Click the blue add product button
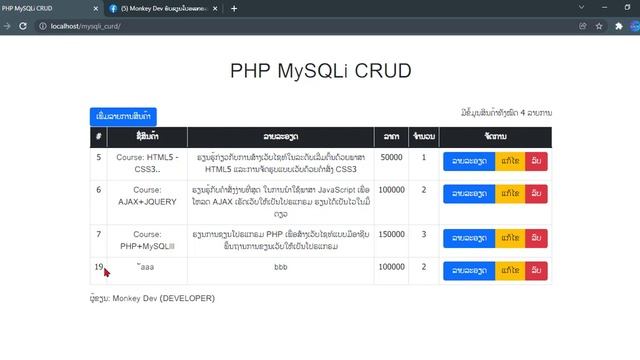Image resolution: width=640 pixels, height=360 pixels. click(x=123, y=116)
